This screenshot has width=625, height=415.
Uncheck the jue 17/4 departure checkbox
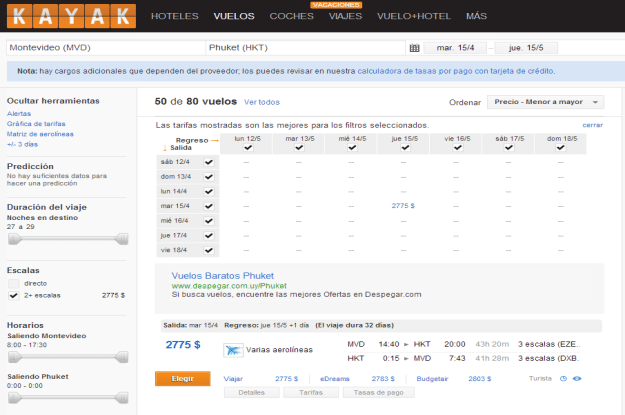tap(209, 236)
